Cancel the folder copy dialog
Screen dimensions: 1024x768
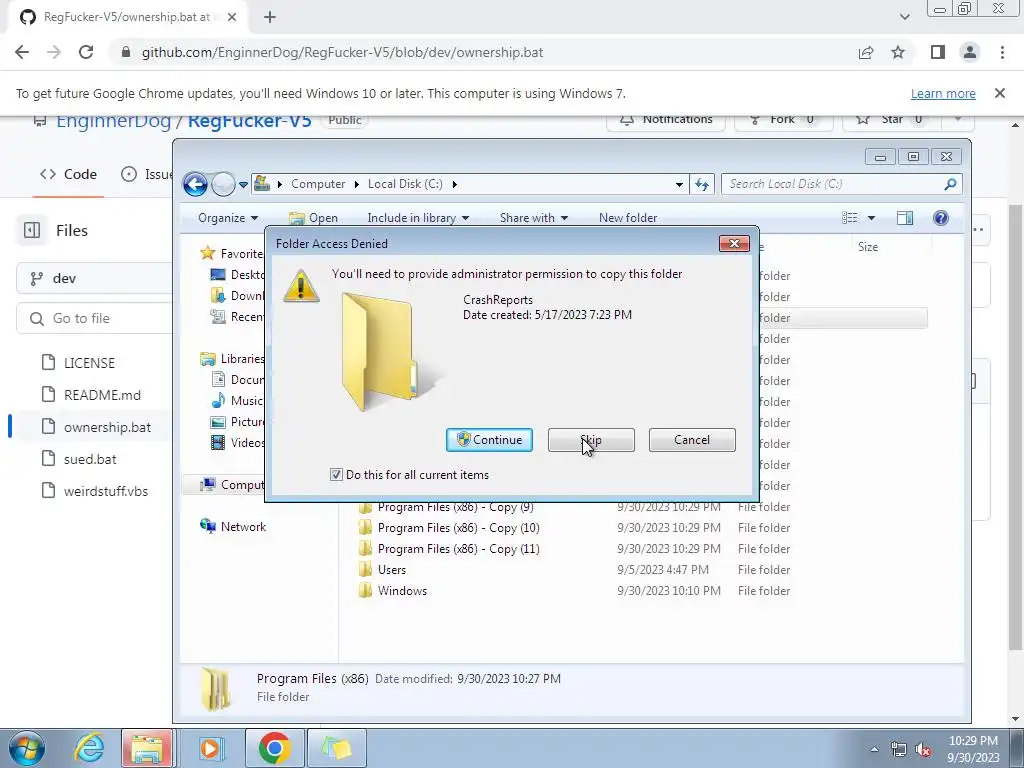[x=692, y=440]
